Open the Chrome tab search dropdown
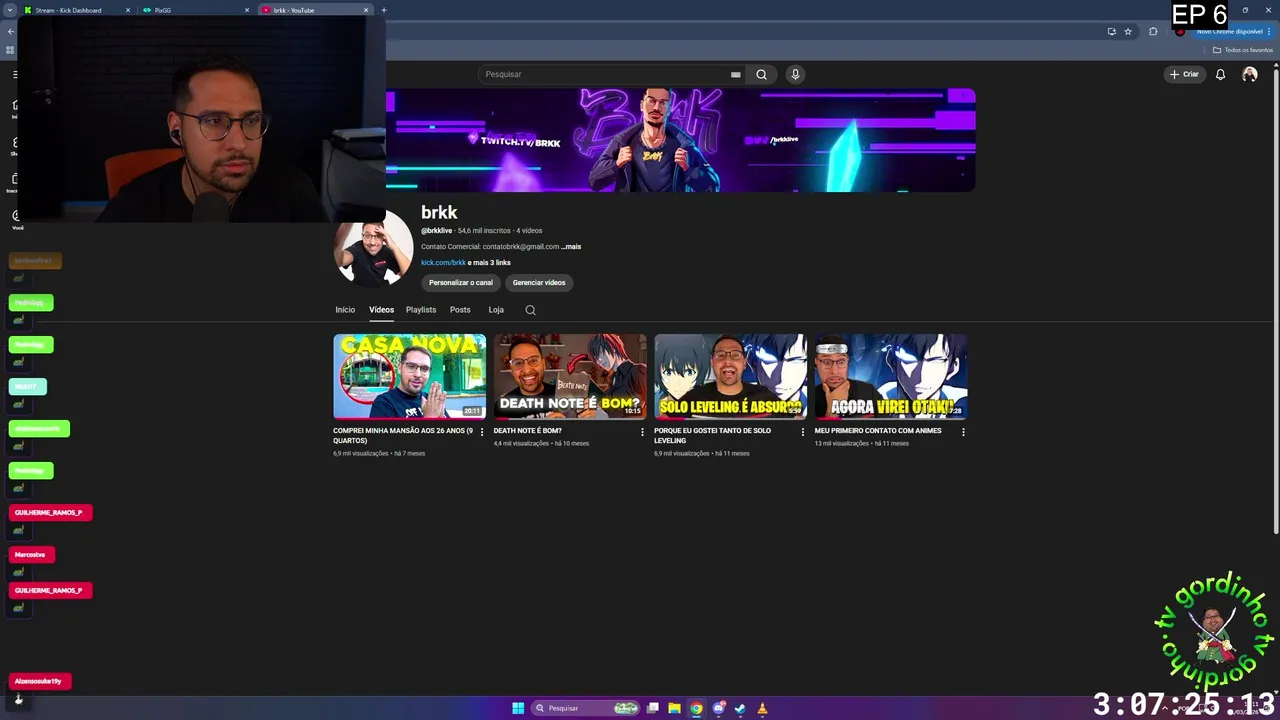The image size is (1280, 720). (x=9, y=10)
